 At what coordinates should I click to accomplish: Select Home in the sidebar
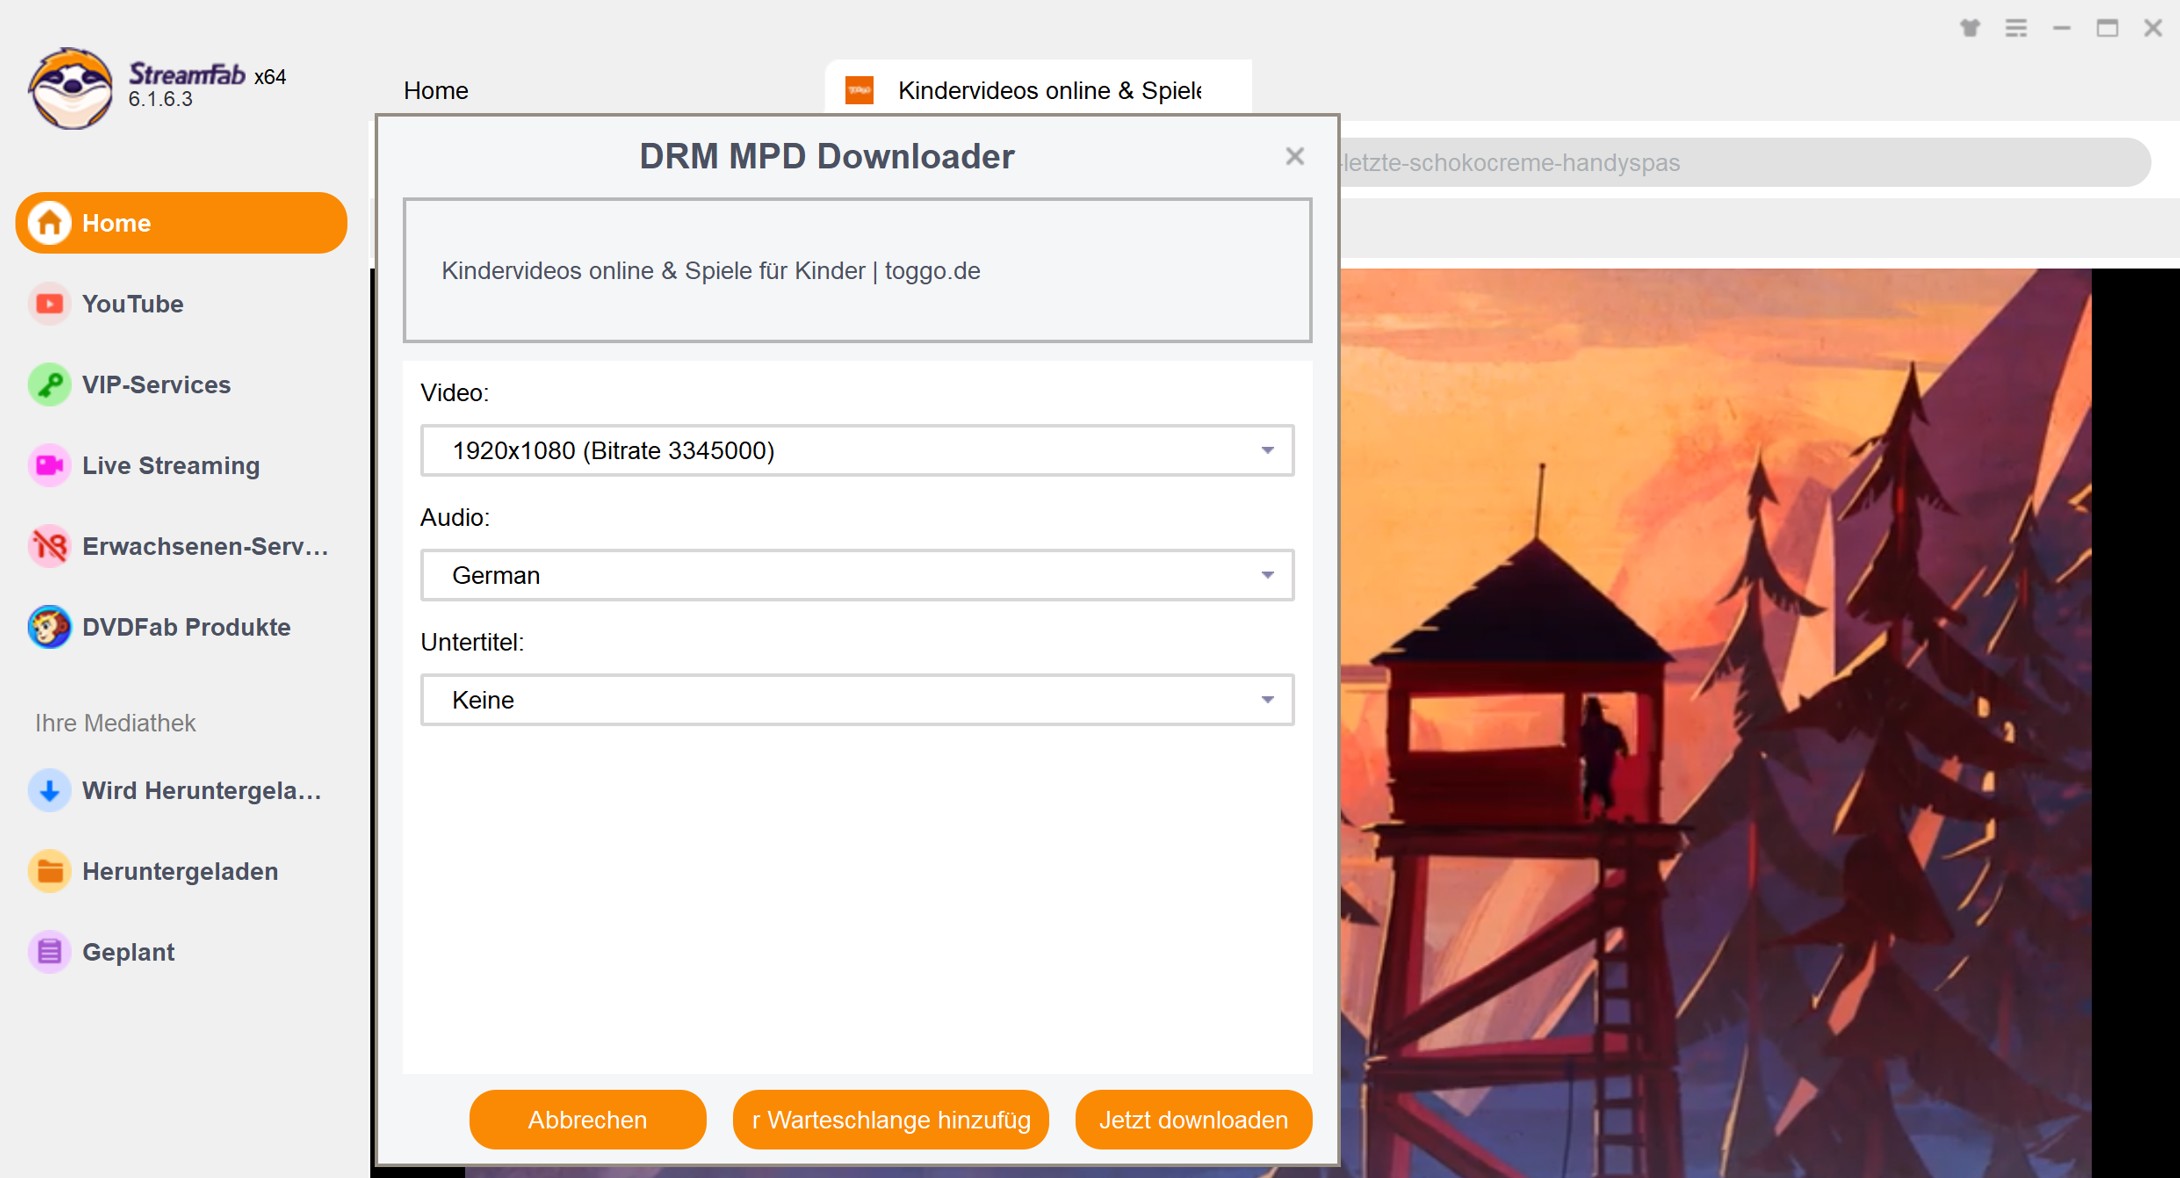[181, 223]
